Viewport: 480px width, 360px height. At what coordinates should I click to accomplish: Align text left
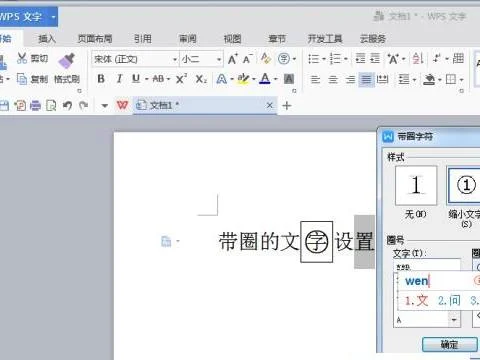tap(315, 80)
